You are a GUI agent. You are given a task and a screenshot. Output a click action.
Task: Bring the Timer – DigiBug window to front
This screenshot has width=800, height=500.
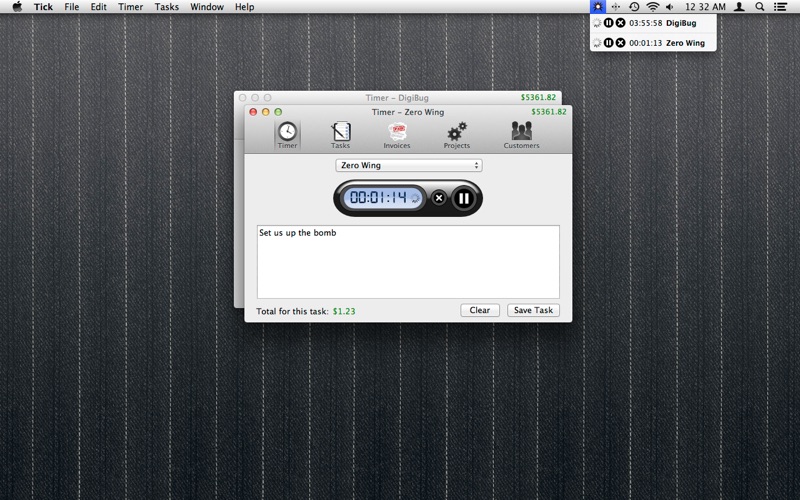click(397, 97)
